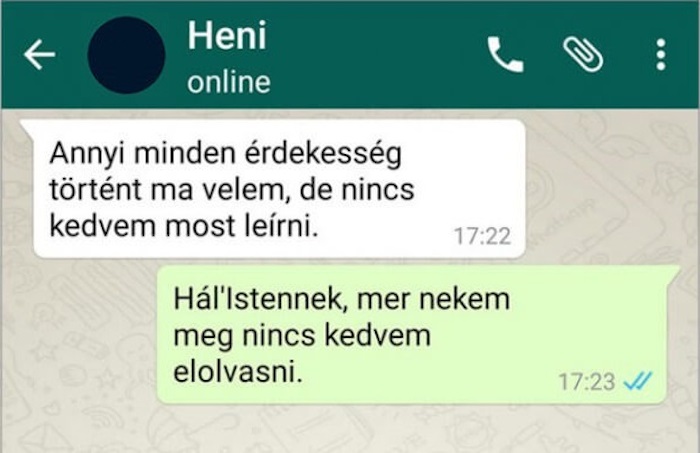Click the 17:22 message timestamp
Screen dimensions: 700x453
click(x=482, y=236)
